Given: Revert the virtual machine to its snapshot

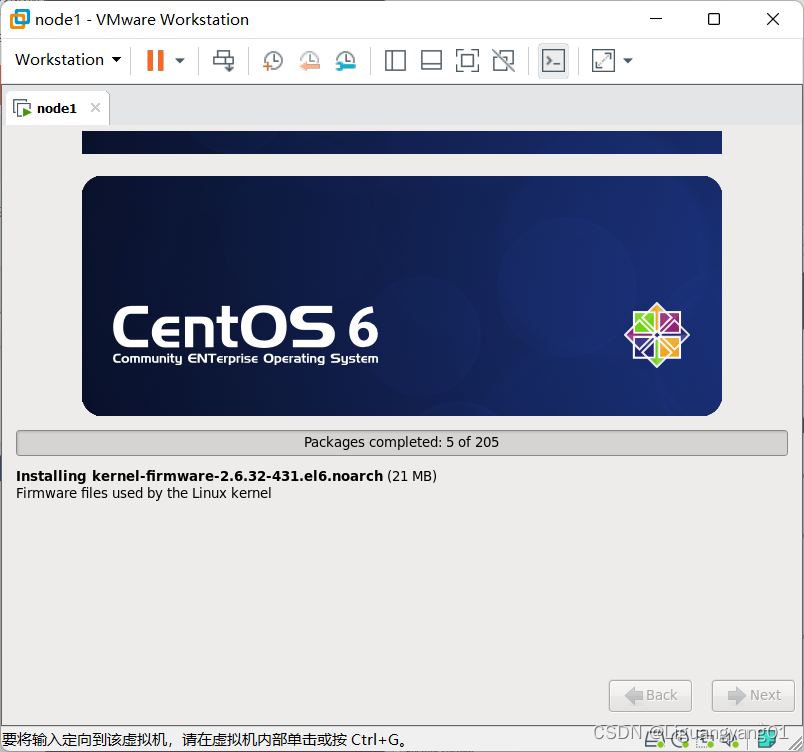Looking at the screenshot, I should 309,60.
